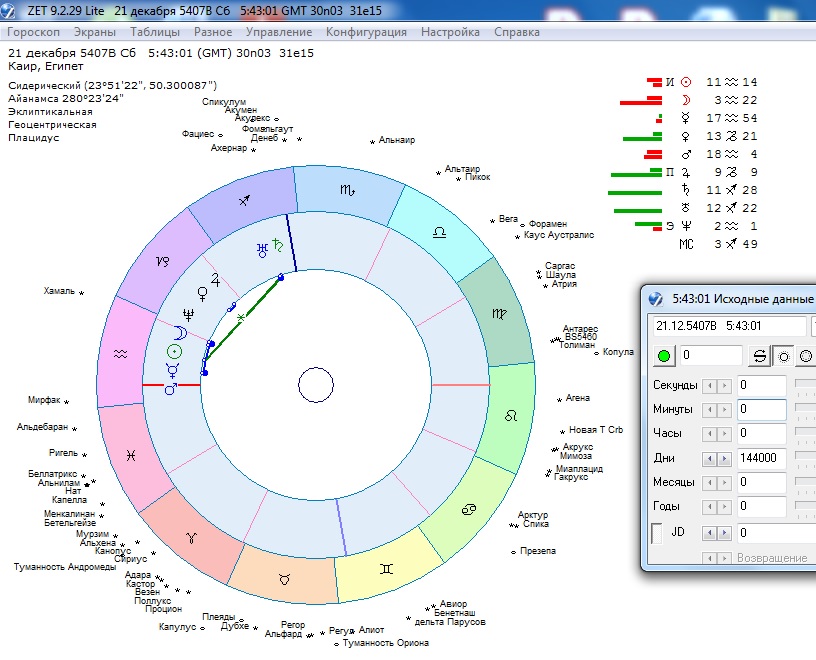Click the Mercury glyph in the chart

[172, 370]
